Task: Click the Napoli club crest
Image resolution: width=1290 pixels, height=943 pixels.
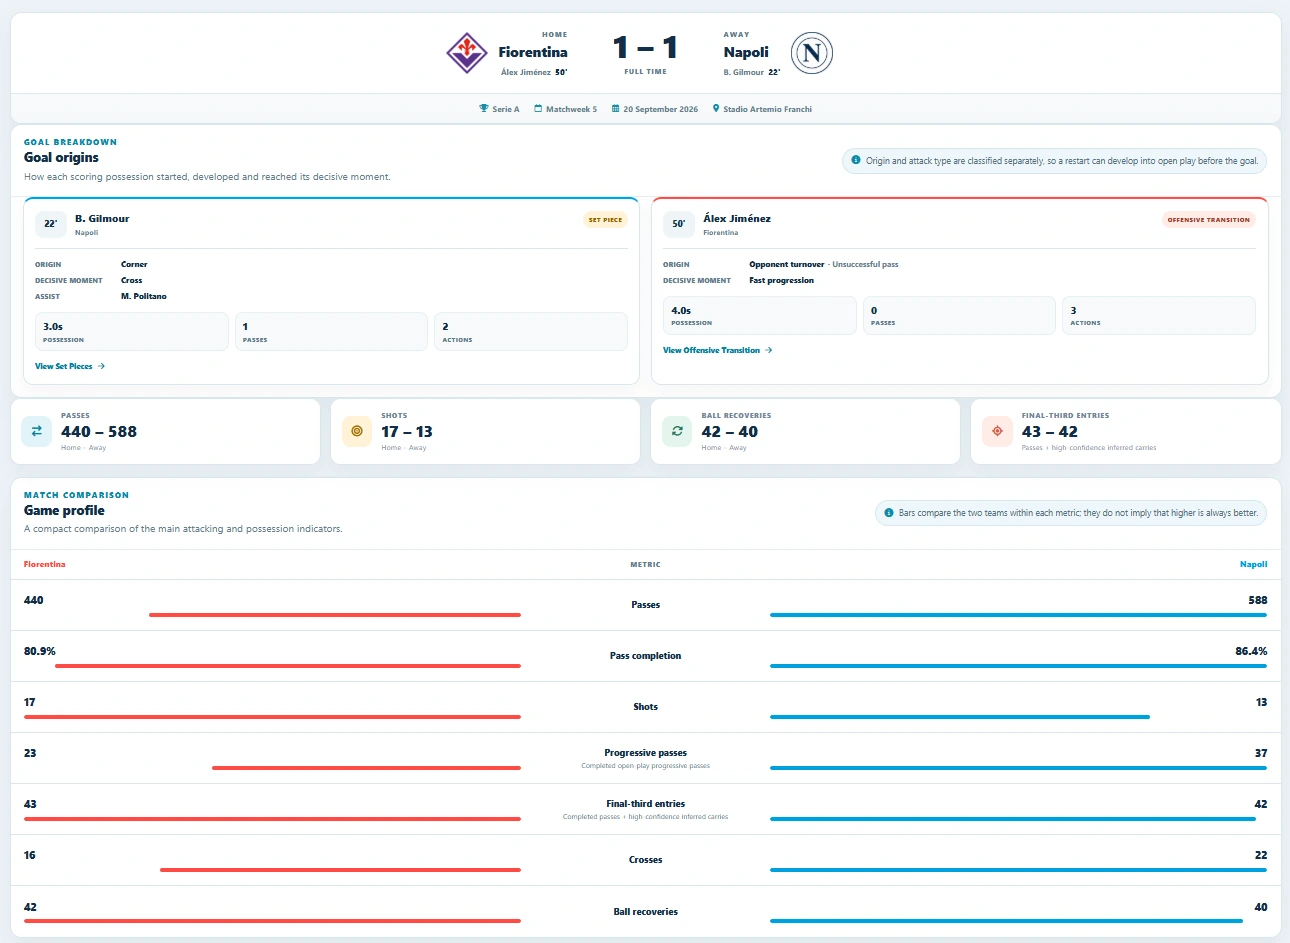Action: point(812,53)
